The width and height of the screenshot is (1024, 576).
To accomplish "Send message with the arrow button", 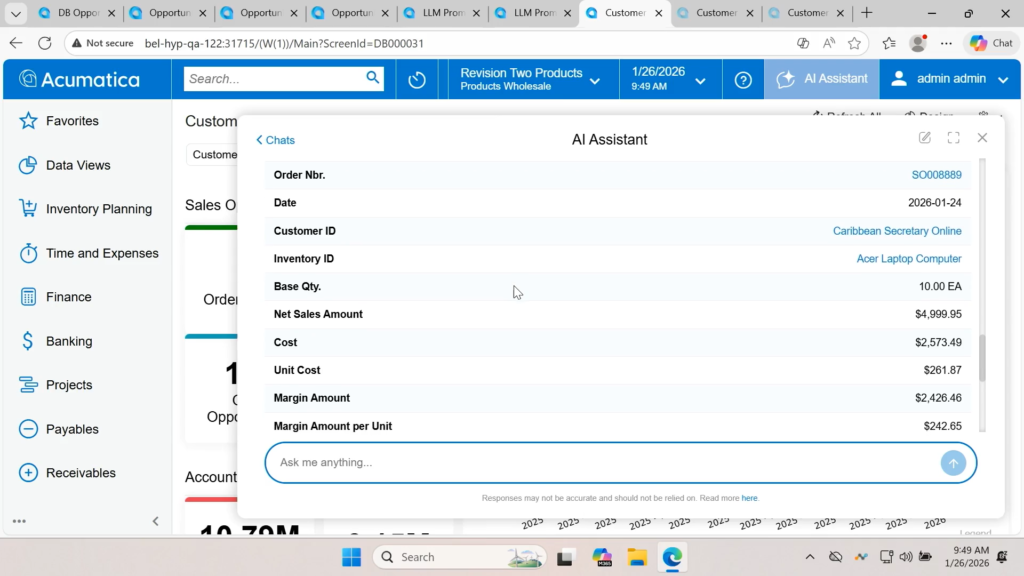I will (953, 463).
